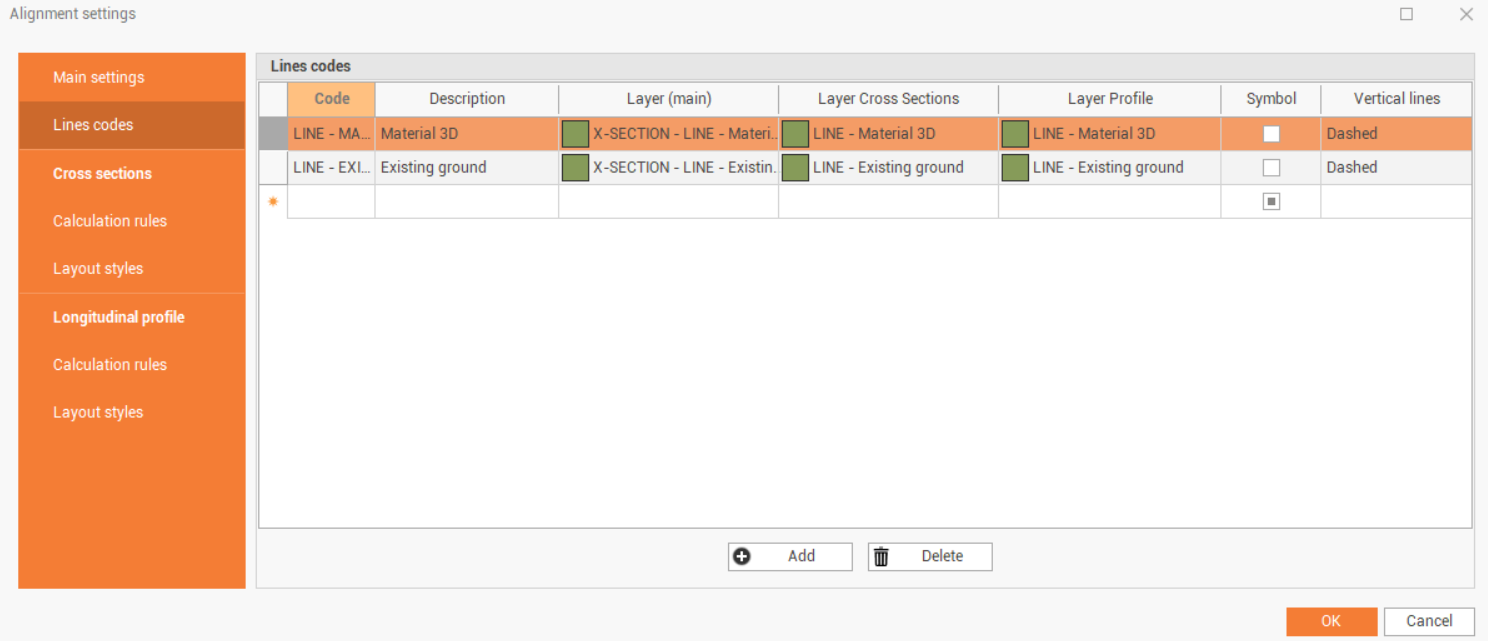Toggle Symbol checkbox for Existing ground row
The height and width of the screenshot is (641, 1488).
pyautogui.click(x=1271, y=168)
